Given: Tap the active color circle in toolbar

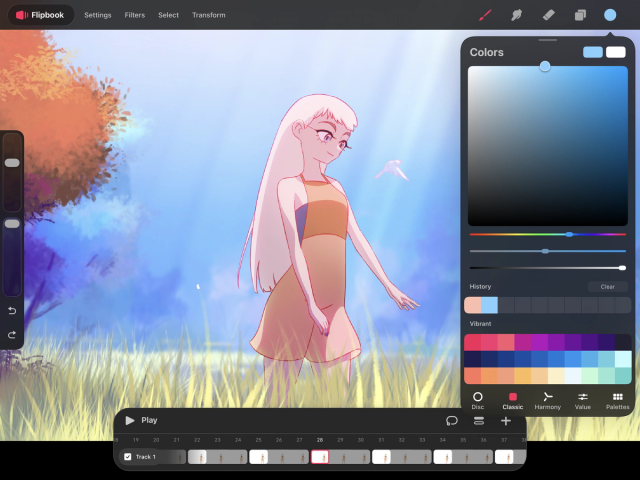Looking at the screenshot, I should [610, 15].
